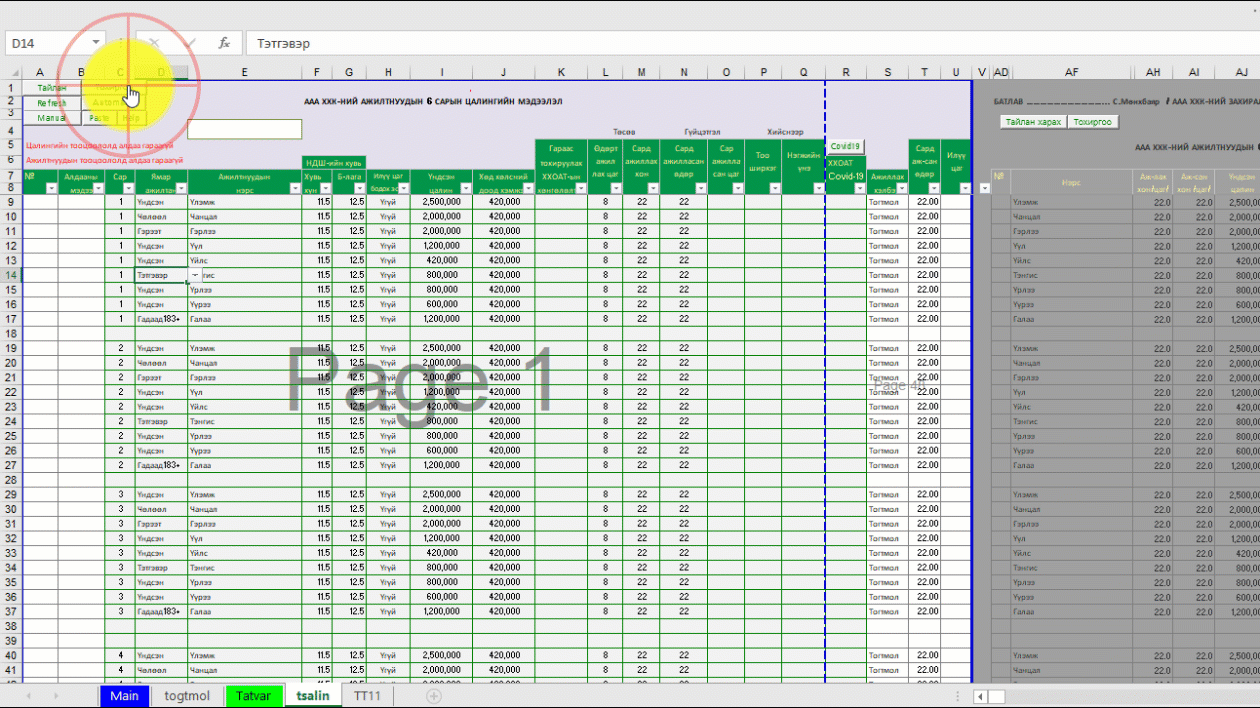The image size is (1260, 708).
Task: Open the Name Box dropdown arrow
Action: [96, 43]
